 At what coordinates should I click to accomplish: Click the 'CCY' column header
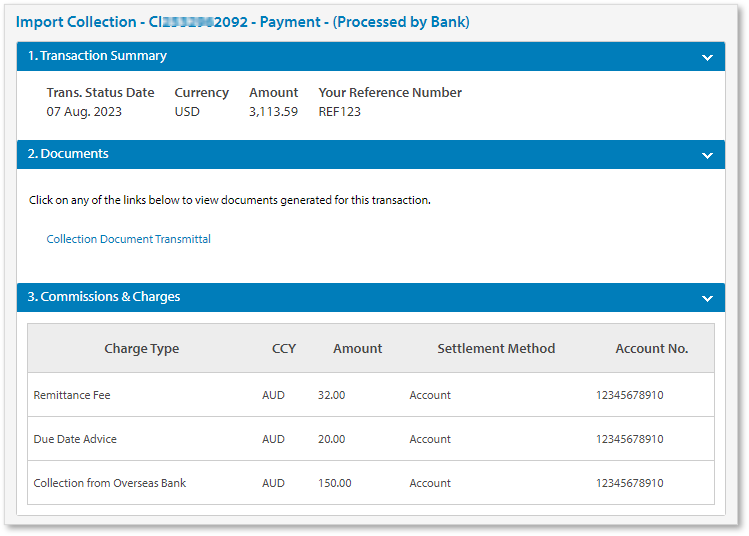[284, 349]
